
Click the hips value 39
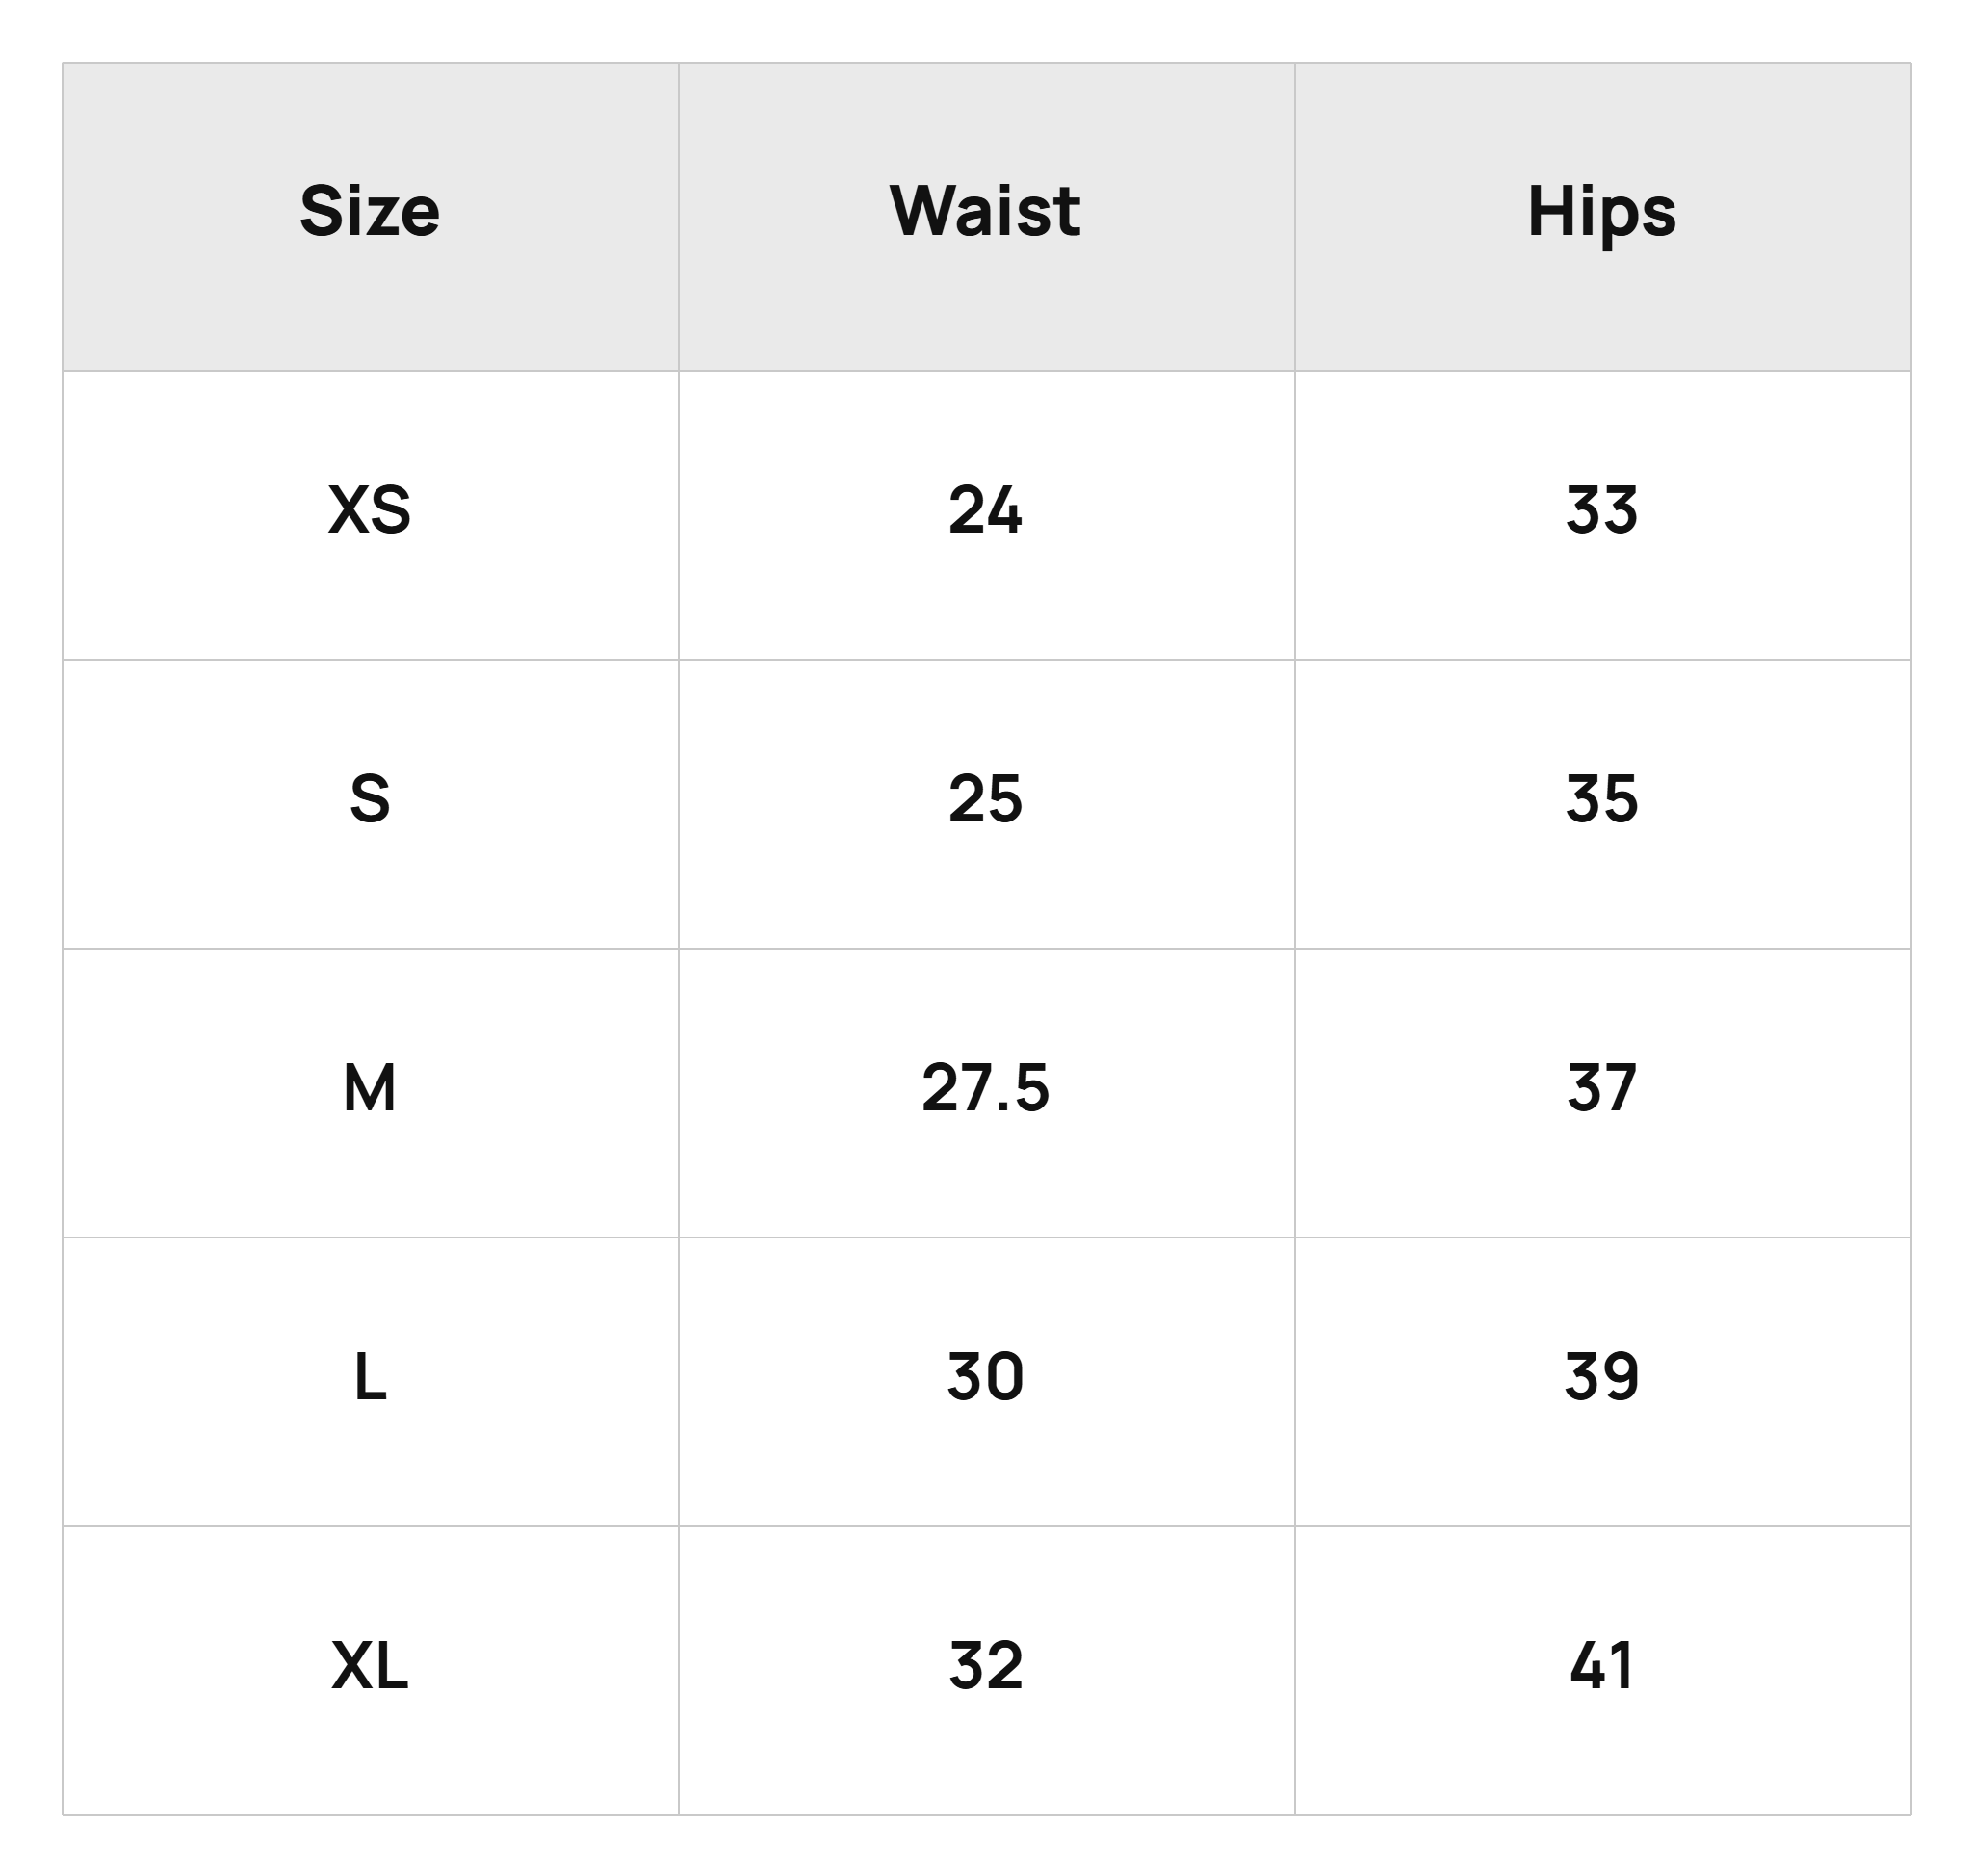[1601, 1377]
